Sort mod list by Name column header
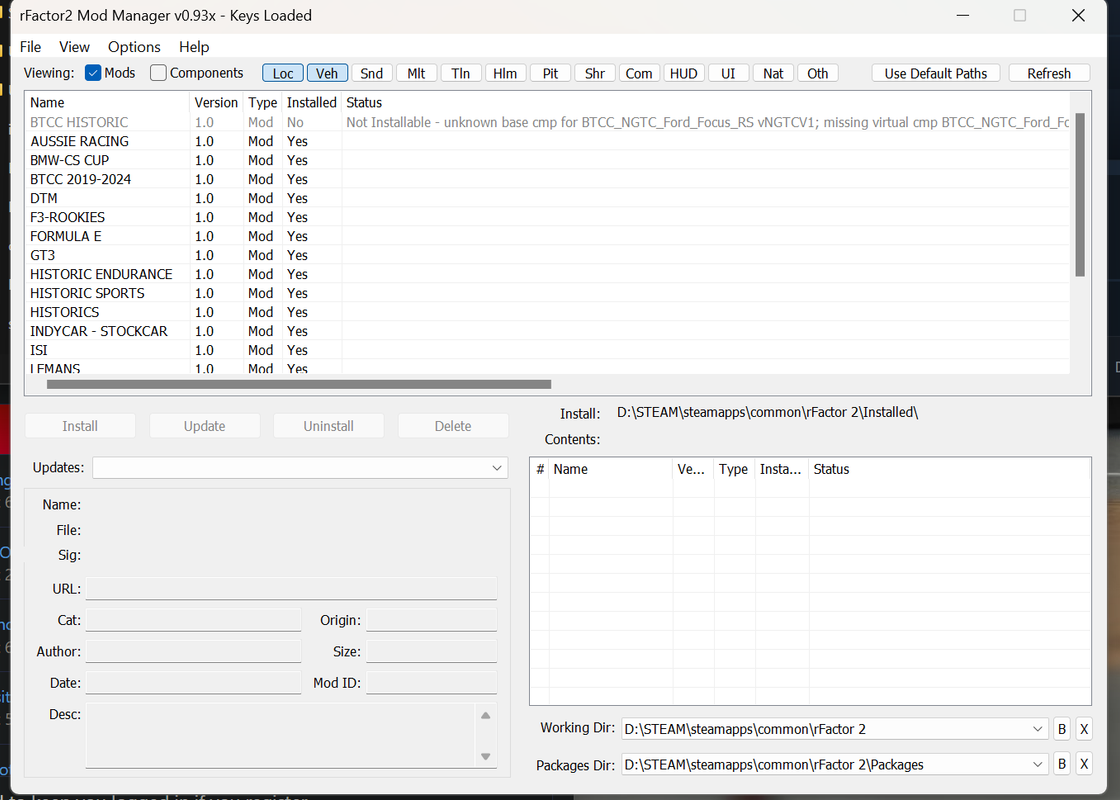The height and width of the screenshot is (800, 1120). 107,103
